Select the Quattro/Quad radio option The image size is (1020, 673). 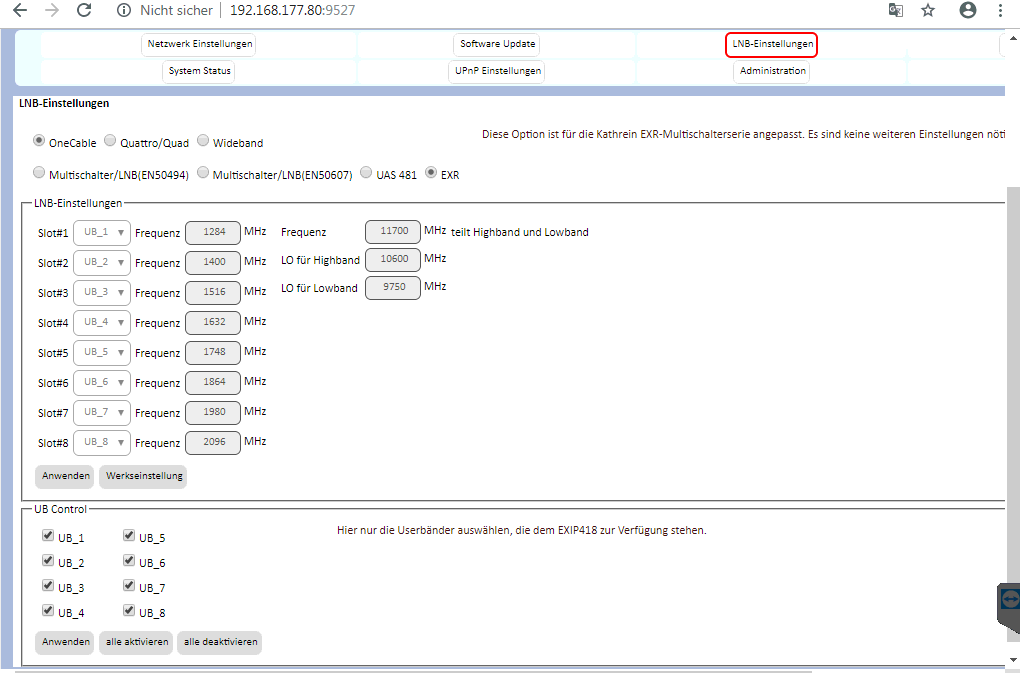tap(111, 141)
